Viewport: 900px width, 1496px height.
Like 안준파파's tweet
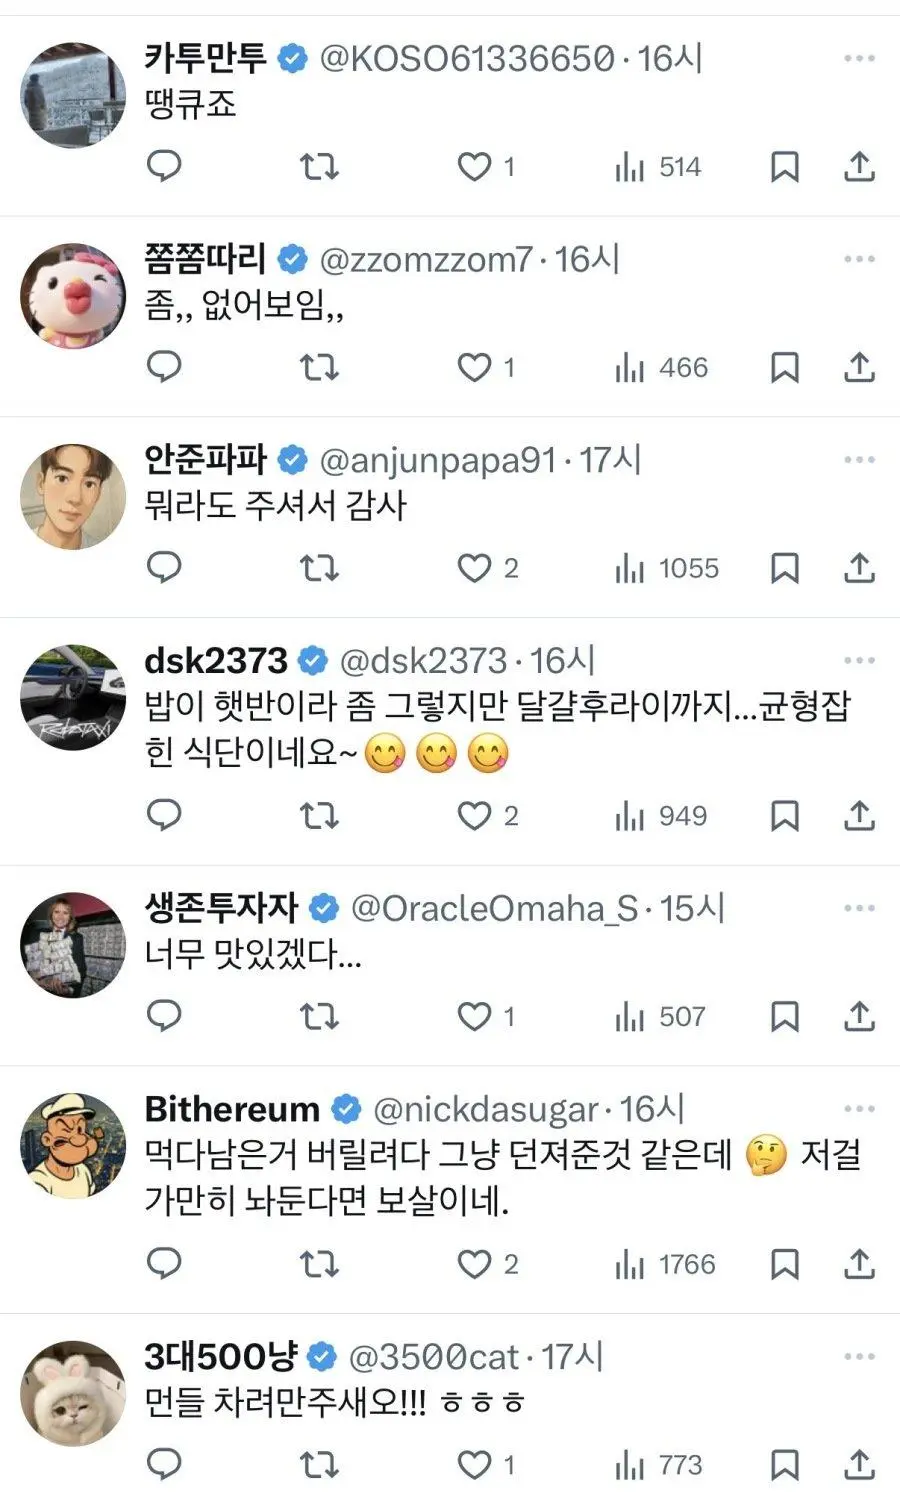pos(487,568)
